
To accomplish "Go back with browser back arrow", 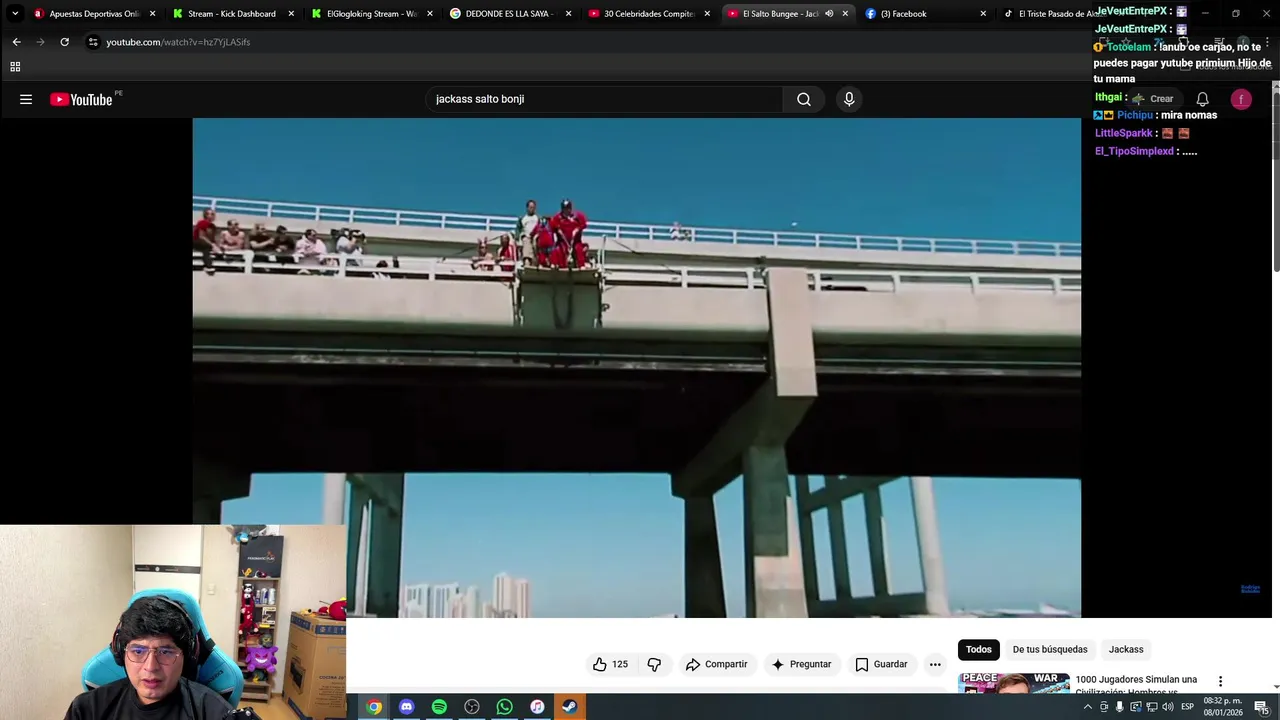I will coord(16,42).
